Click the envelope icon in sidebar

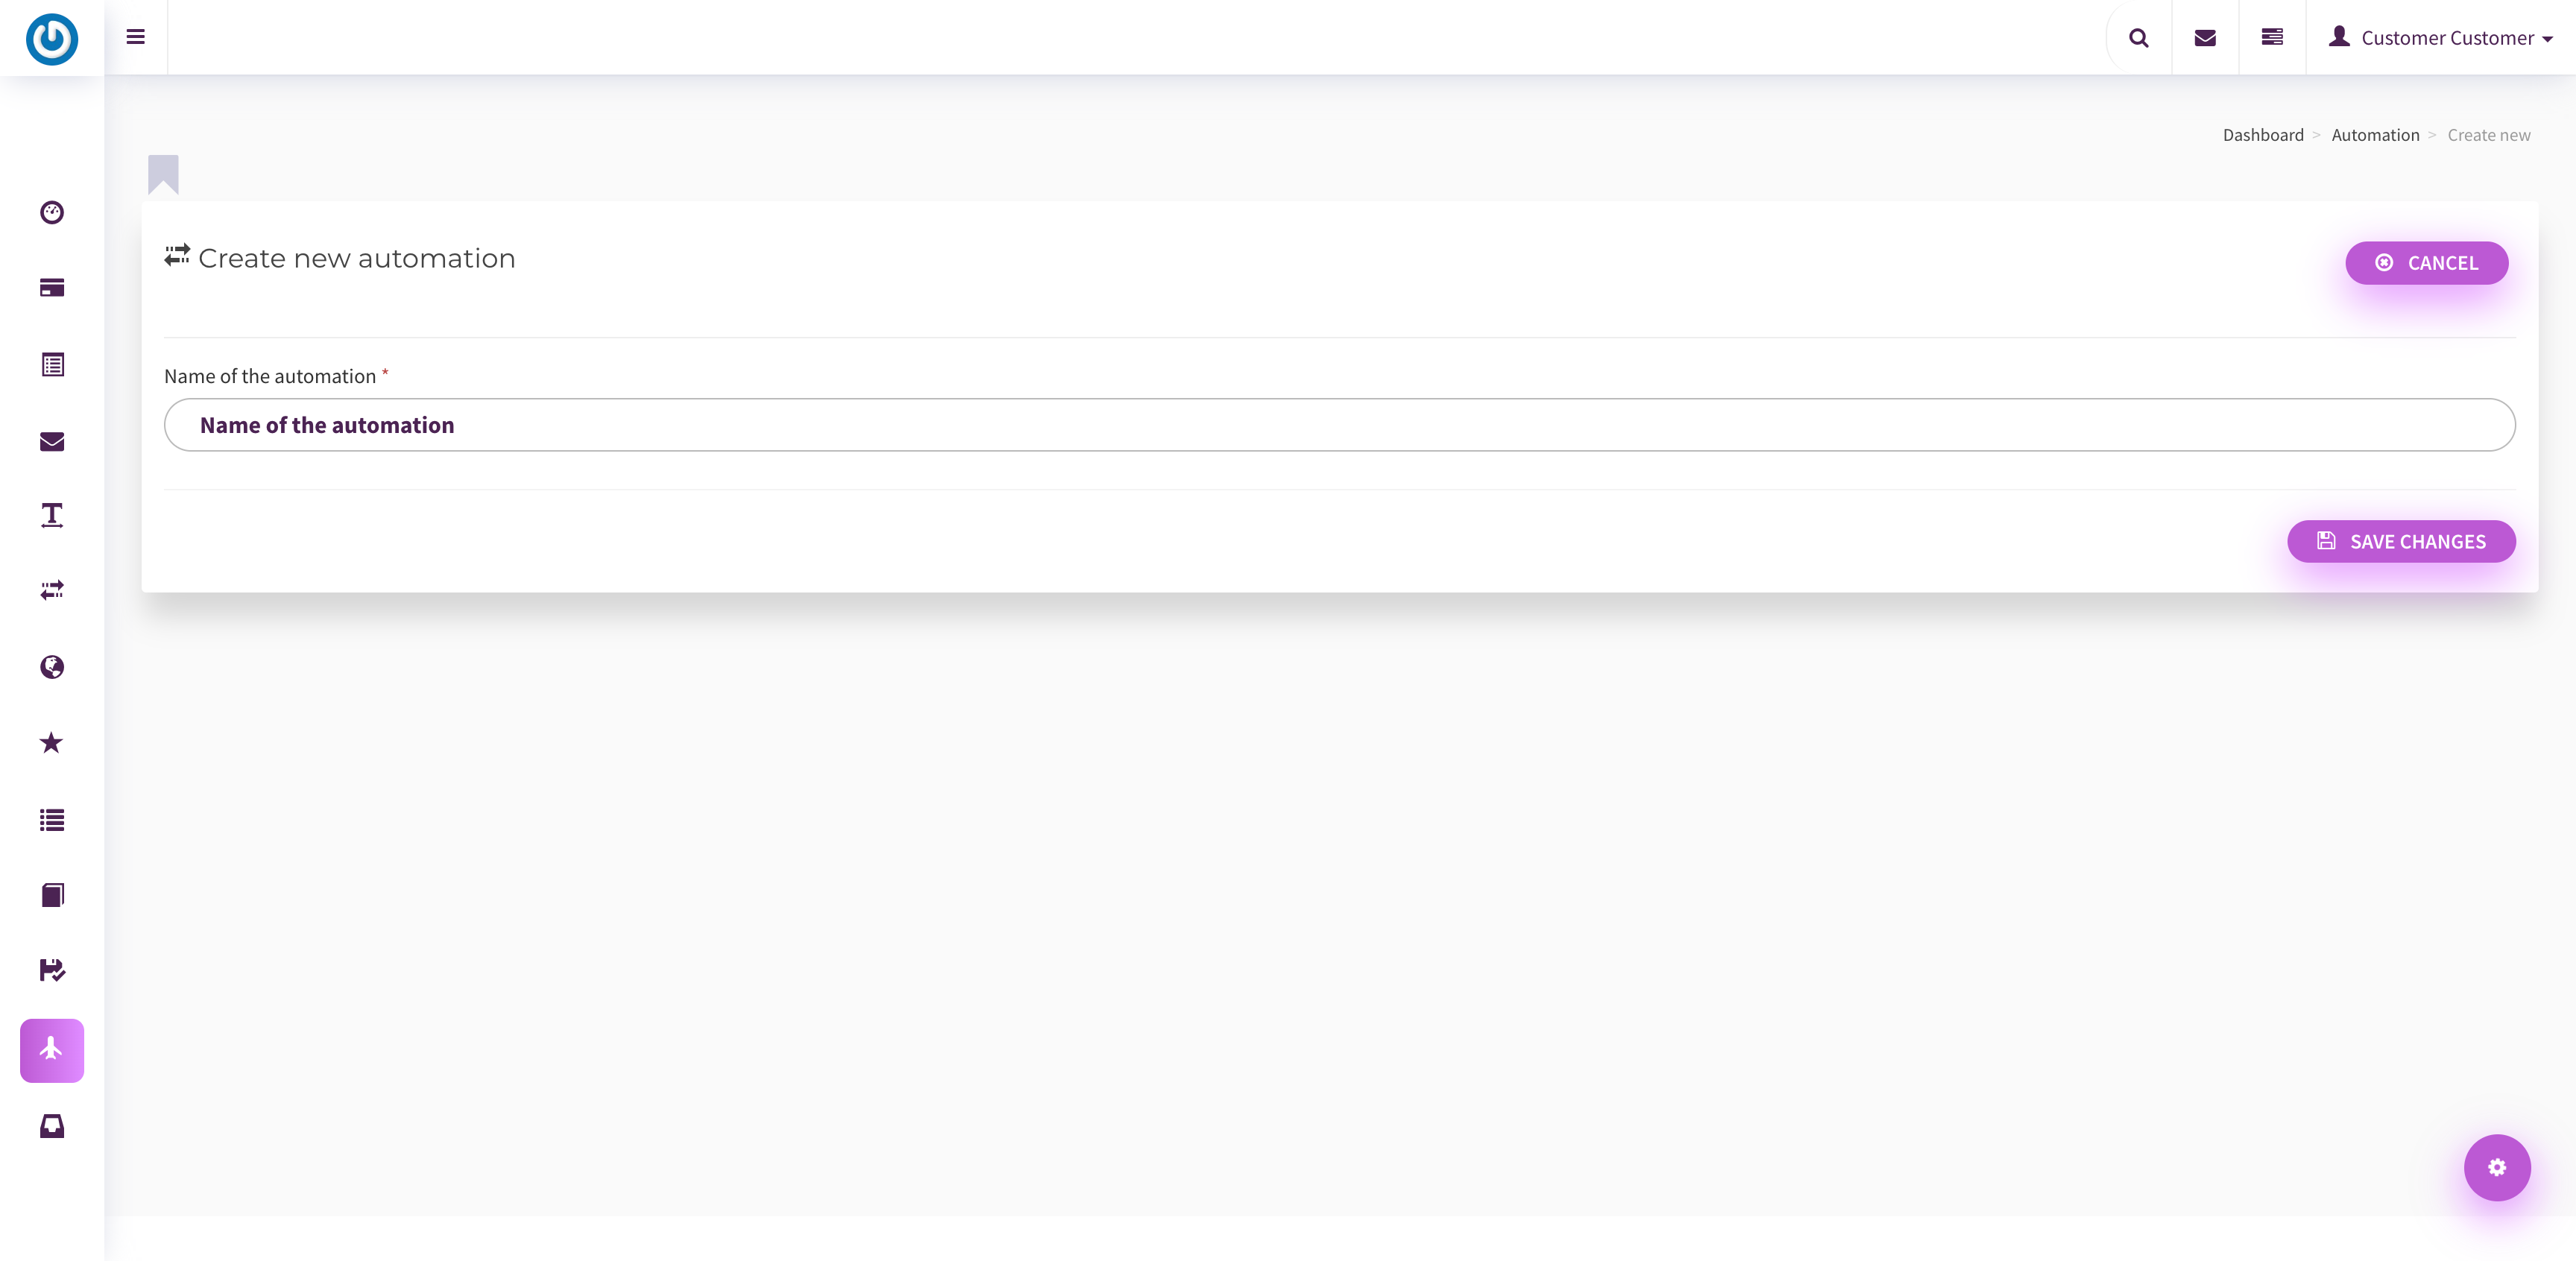point(52,441)
